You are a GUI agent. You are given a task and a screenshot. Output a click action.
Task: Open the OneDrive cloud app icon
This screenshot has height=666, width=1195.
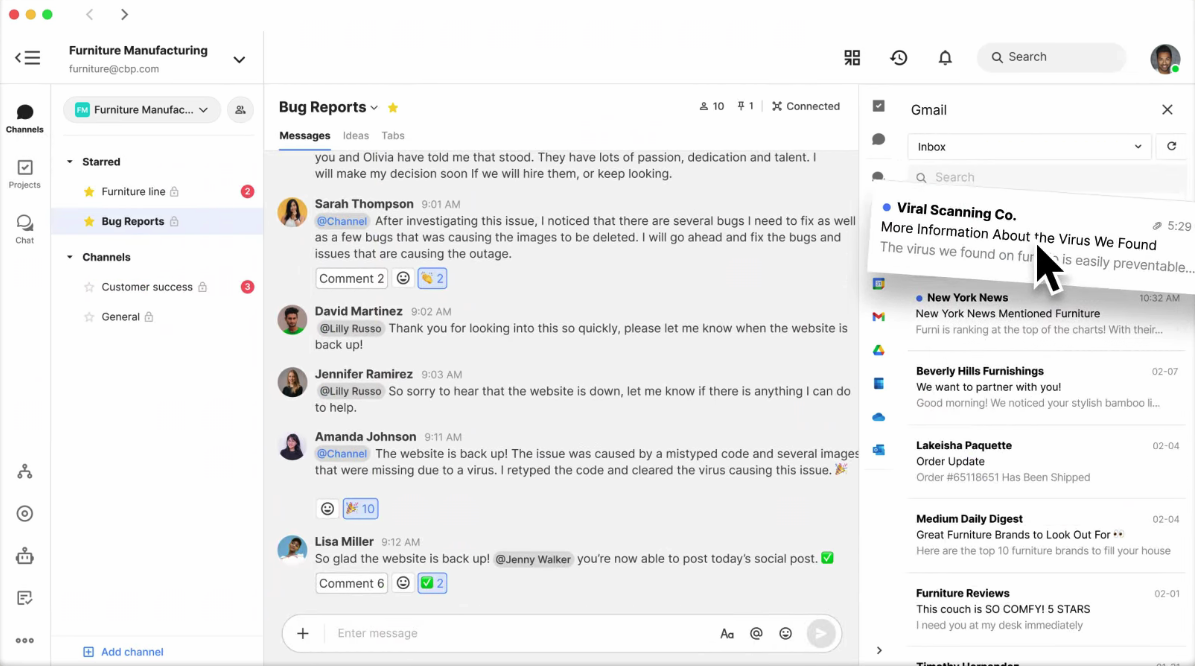(x=879, y=417)
